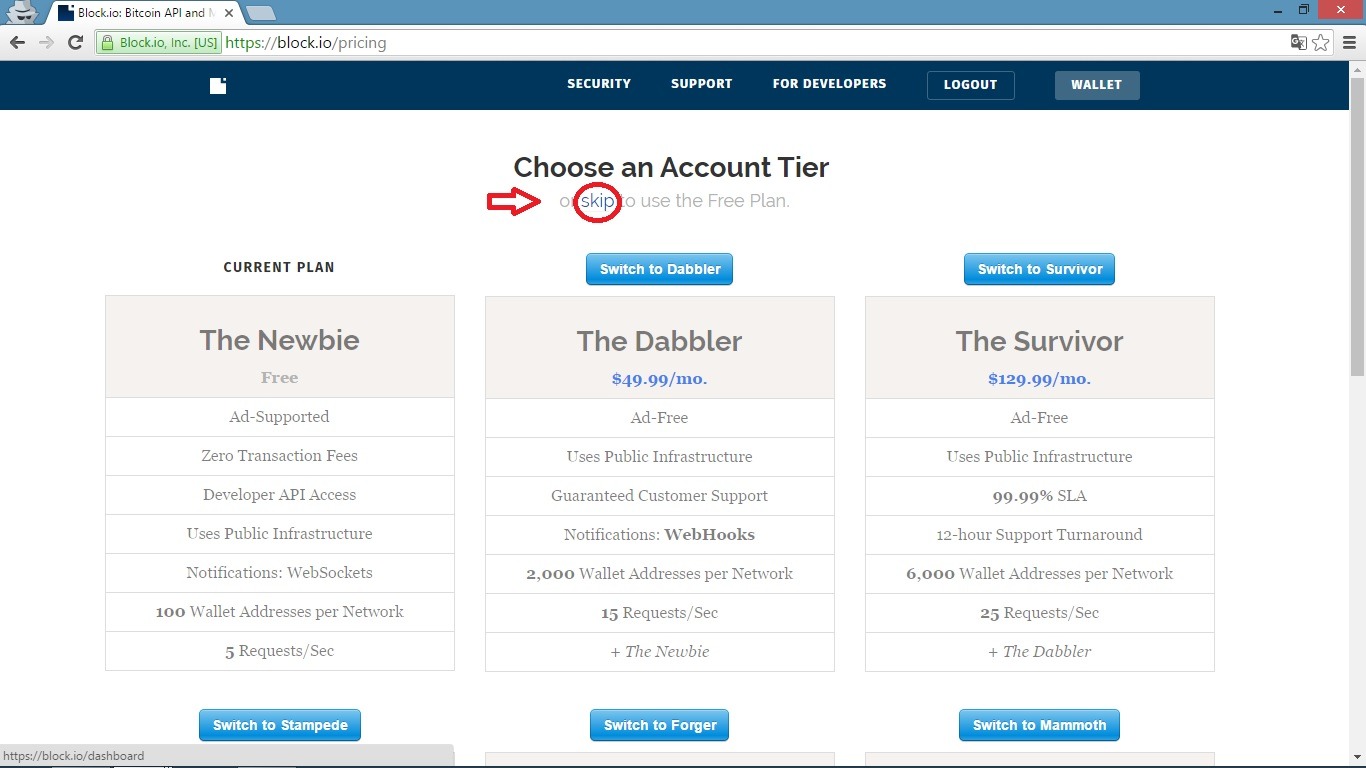The image size is (1366, 768).
Task: Click Switch to Survivor button
Action: [x=1039, y=269]
